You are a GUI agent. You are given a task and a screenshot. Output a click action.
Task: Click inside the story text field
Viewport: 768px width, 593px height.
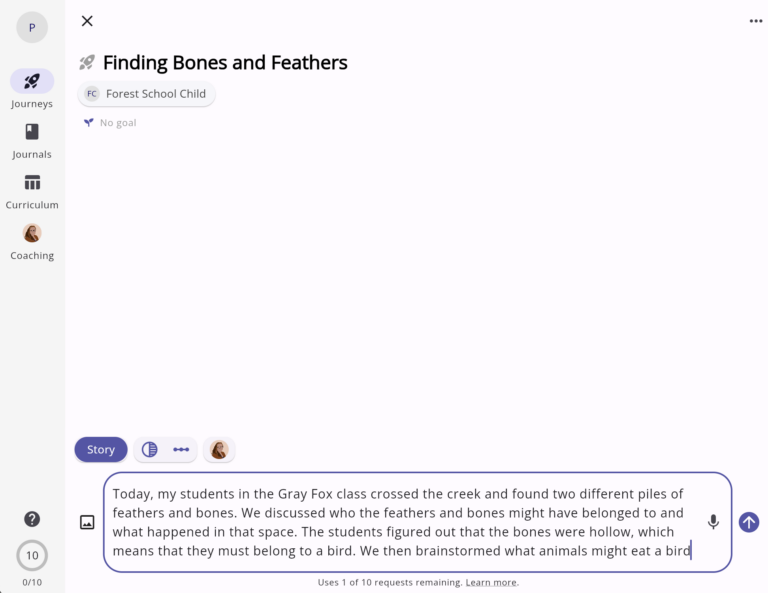tap(400, 522)
